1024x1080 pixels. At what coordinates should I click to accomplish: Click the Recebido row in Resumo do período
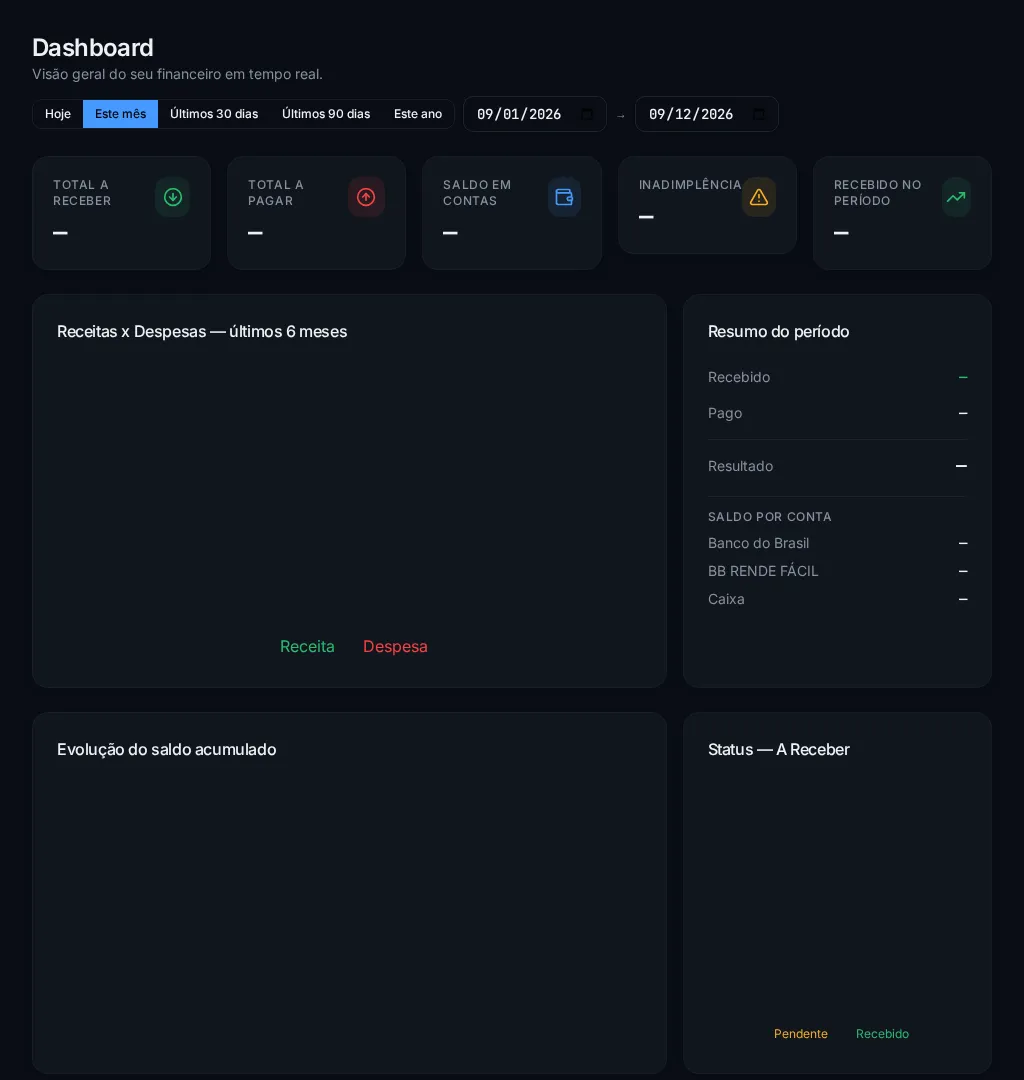837,377
